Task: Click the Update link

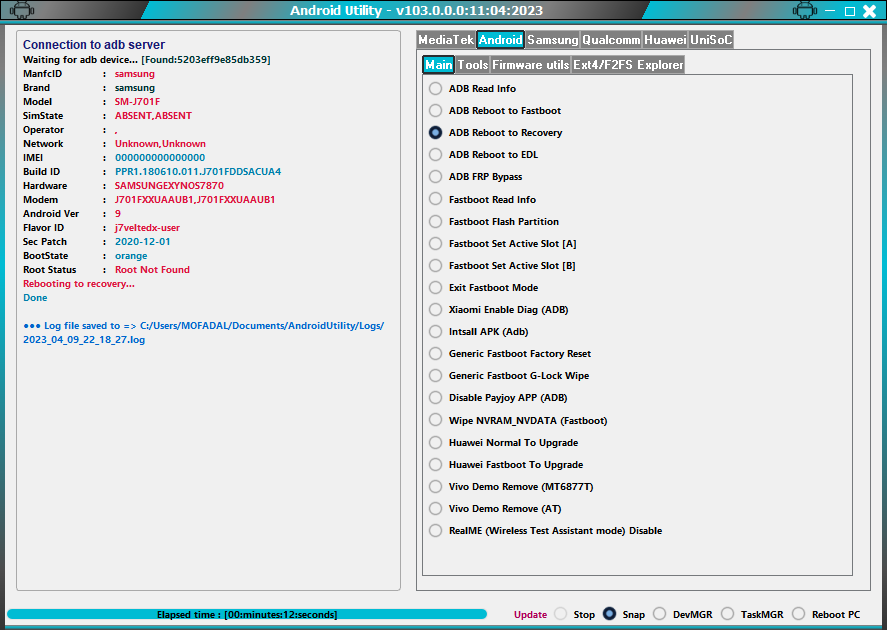Action: click(530, 615)
